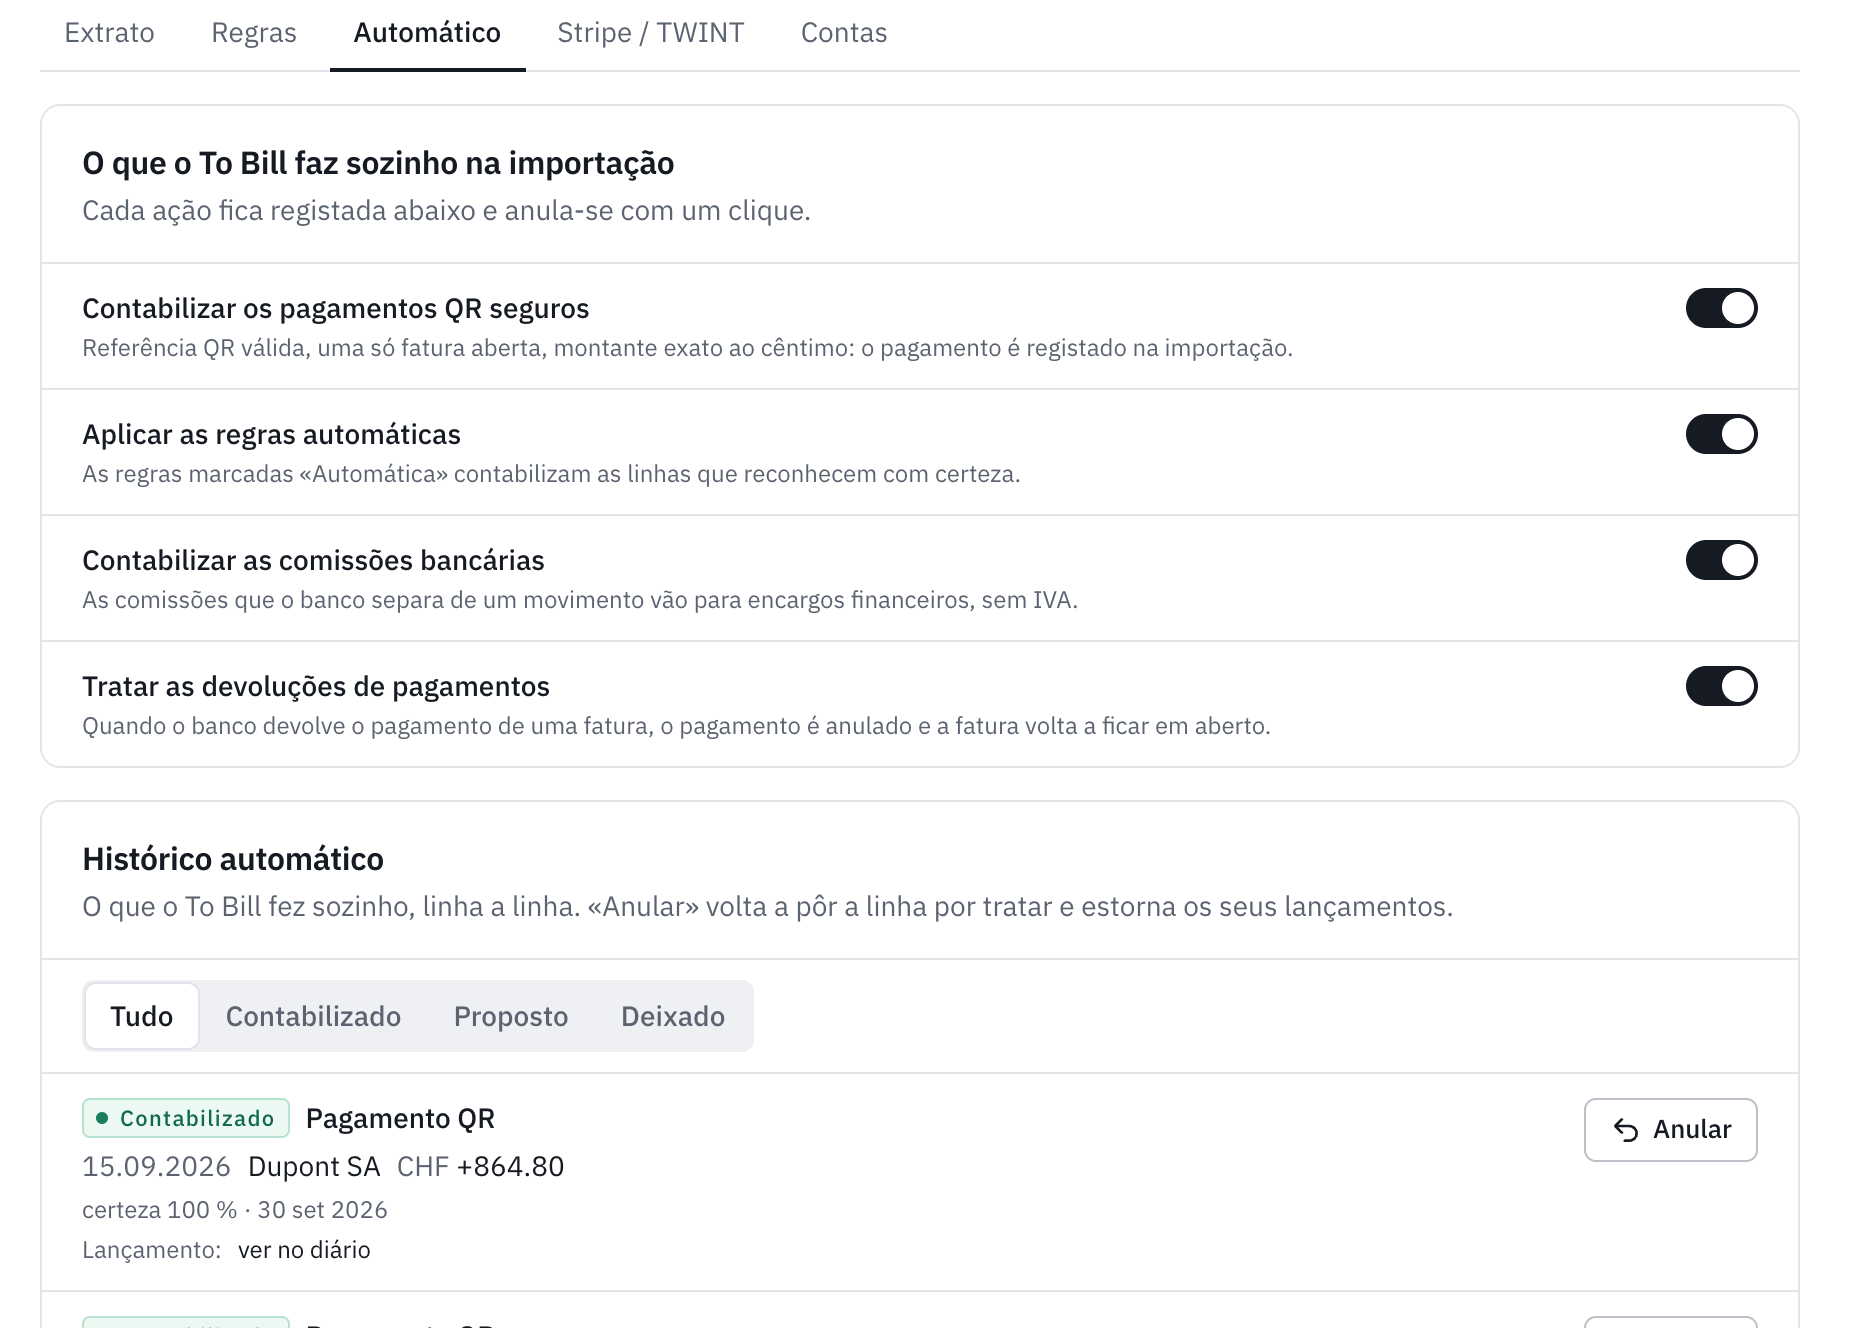
Task: Click the Tratar as devoluções de pagamentos label
Action: point(316,686)
